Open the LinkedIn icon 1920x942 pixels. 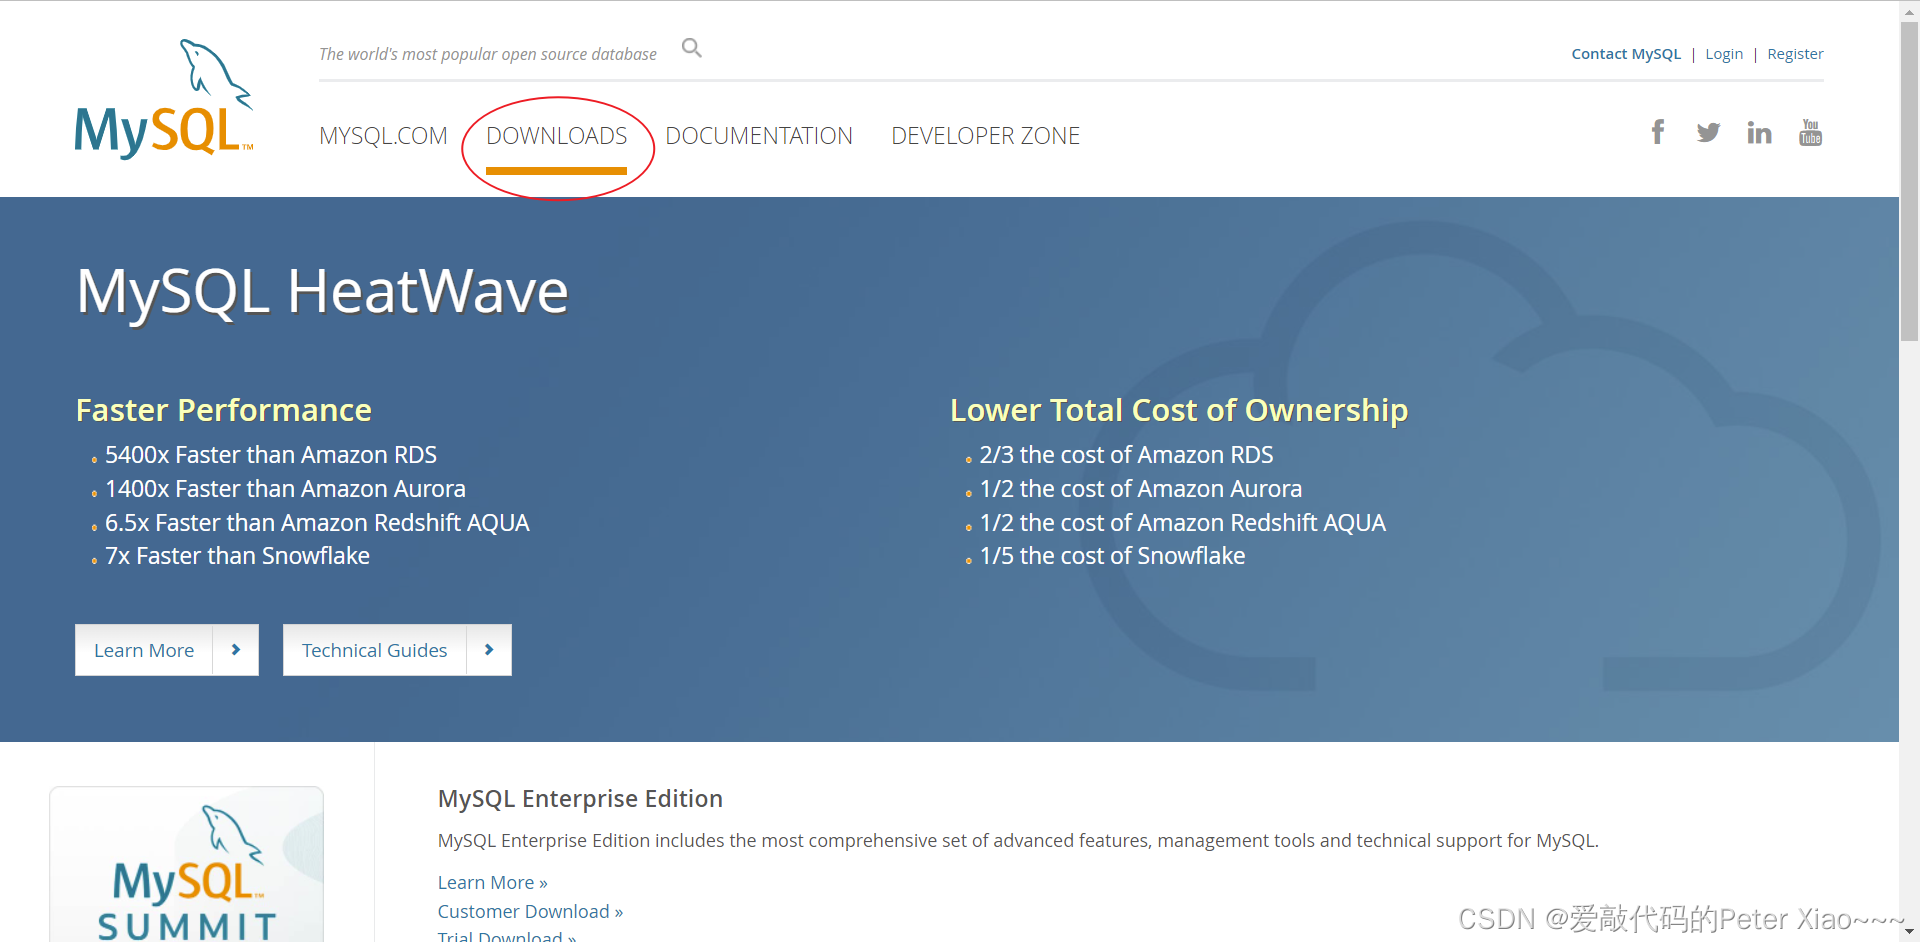click(x=1759, y=131)
